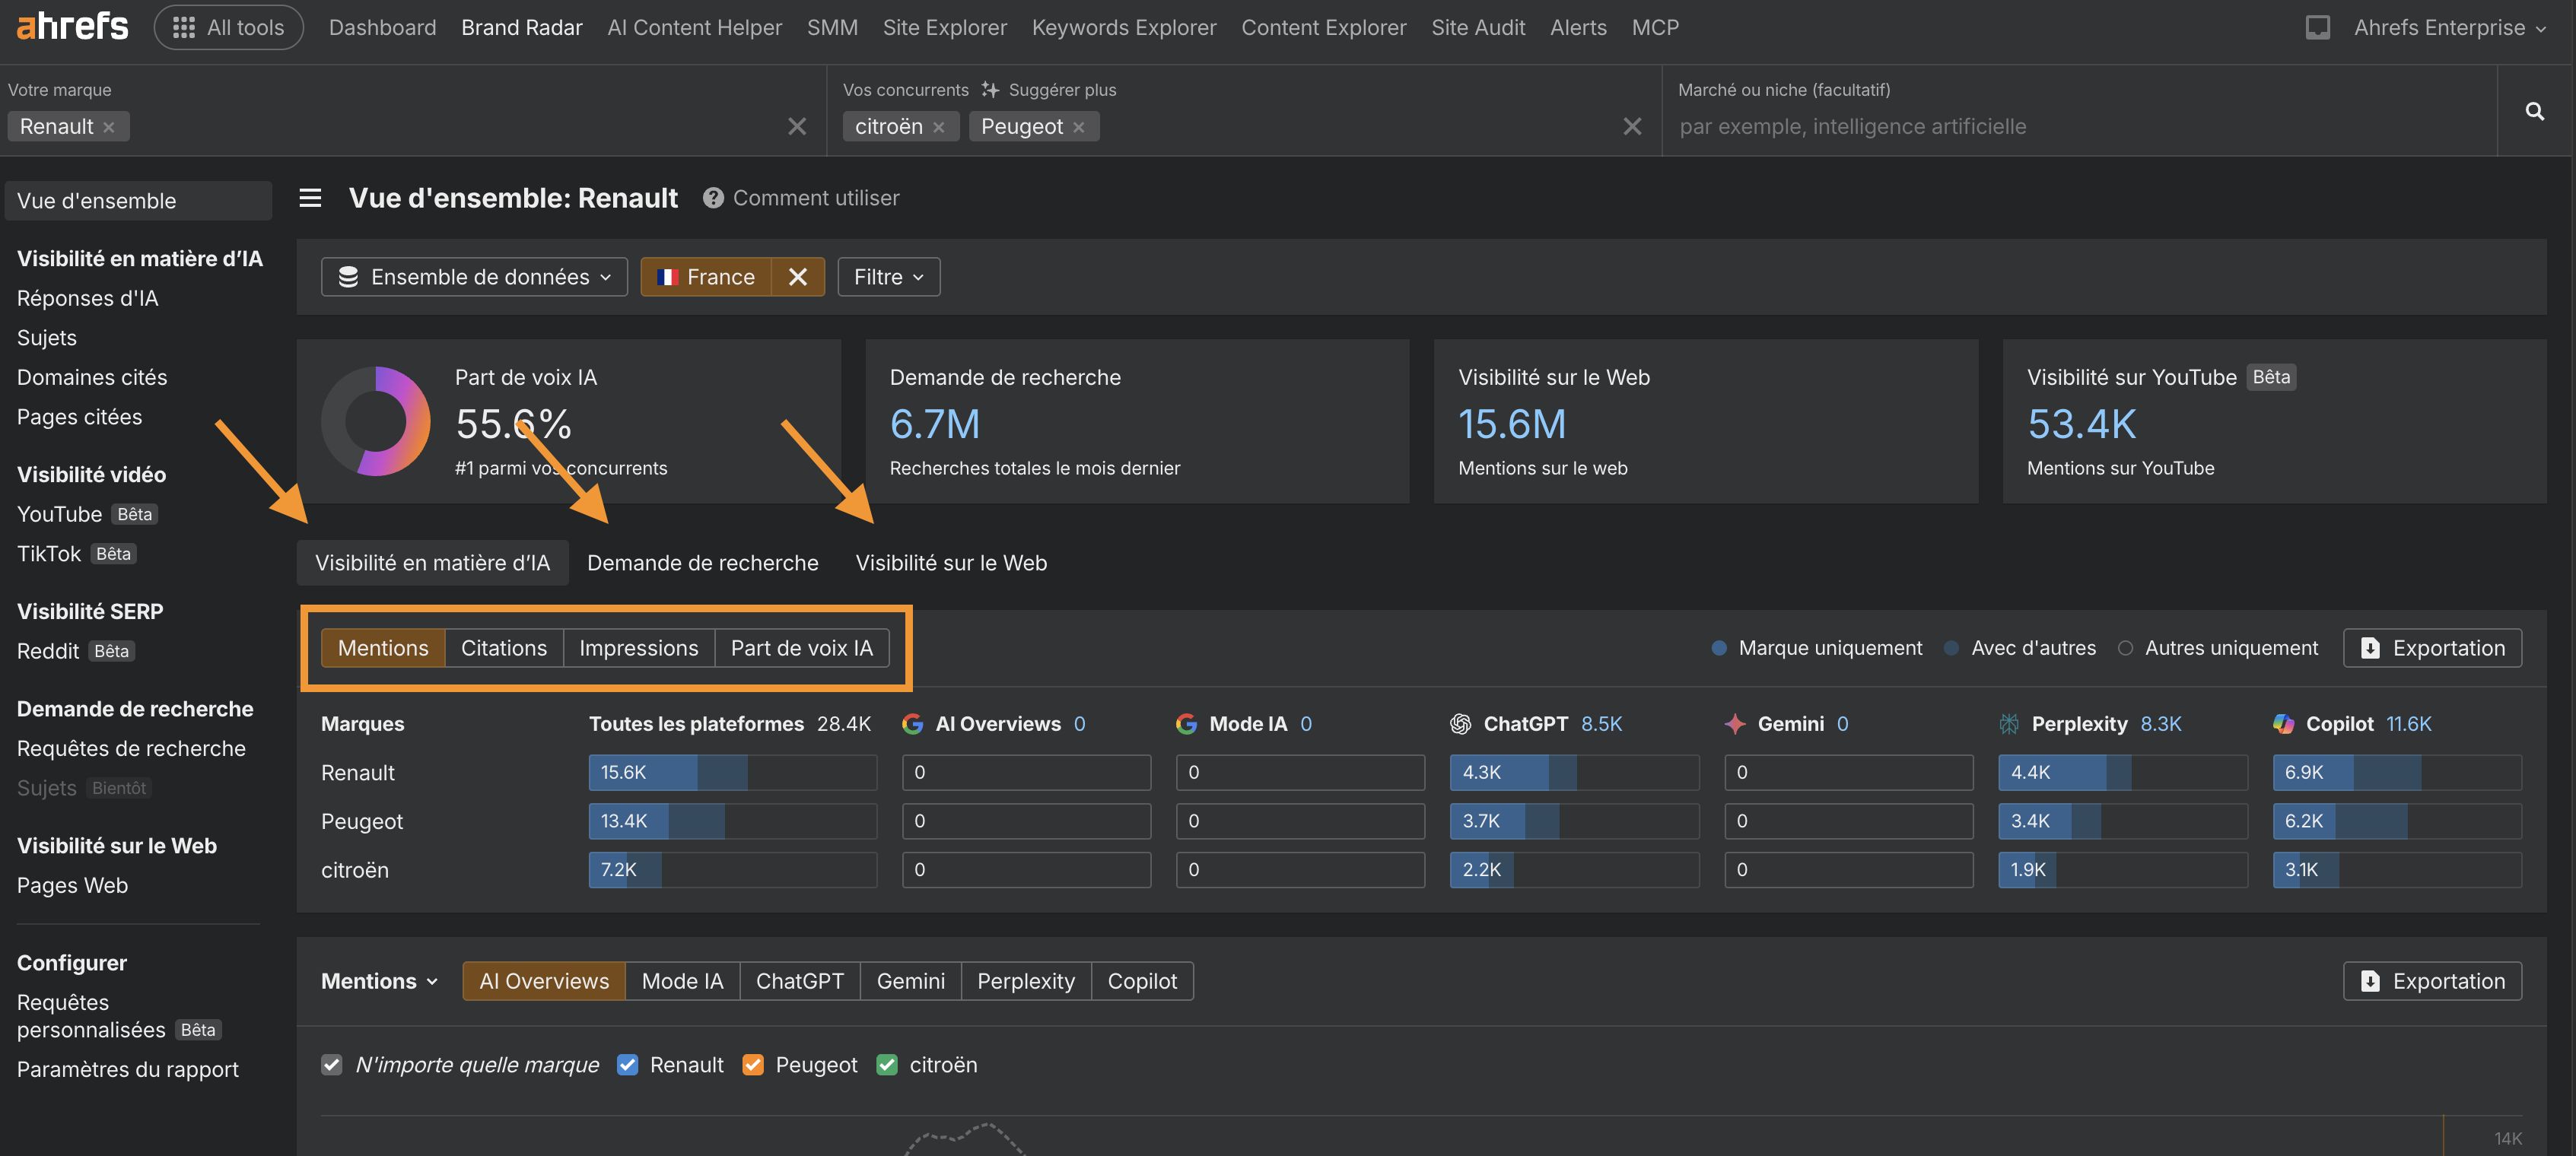The image size is (2576, 1156).
Task: Open the Filtre dropdown
Action: tap(887, 276)
